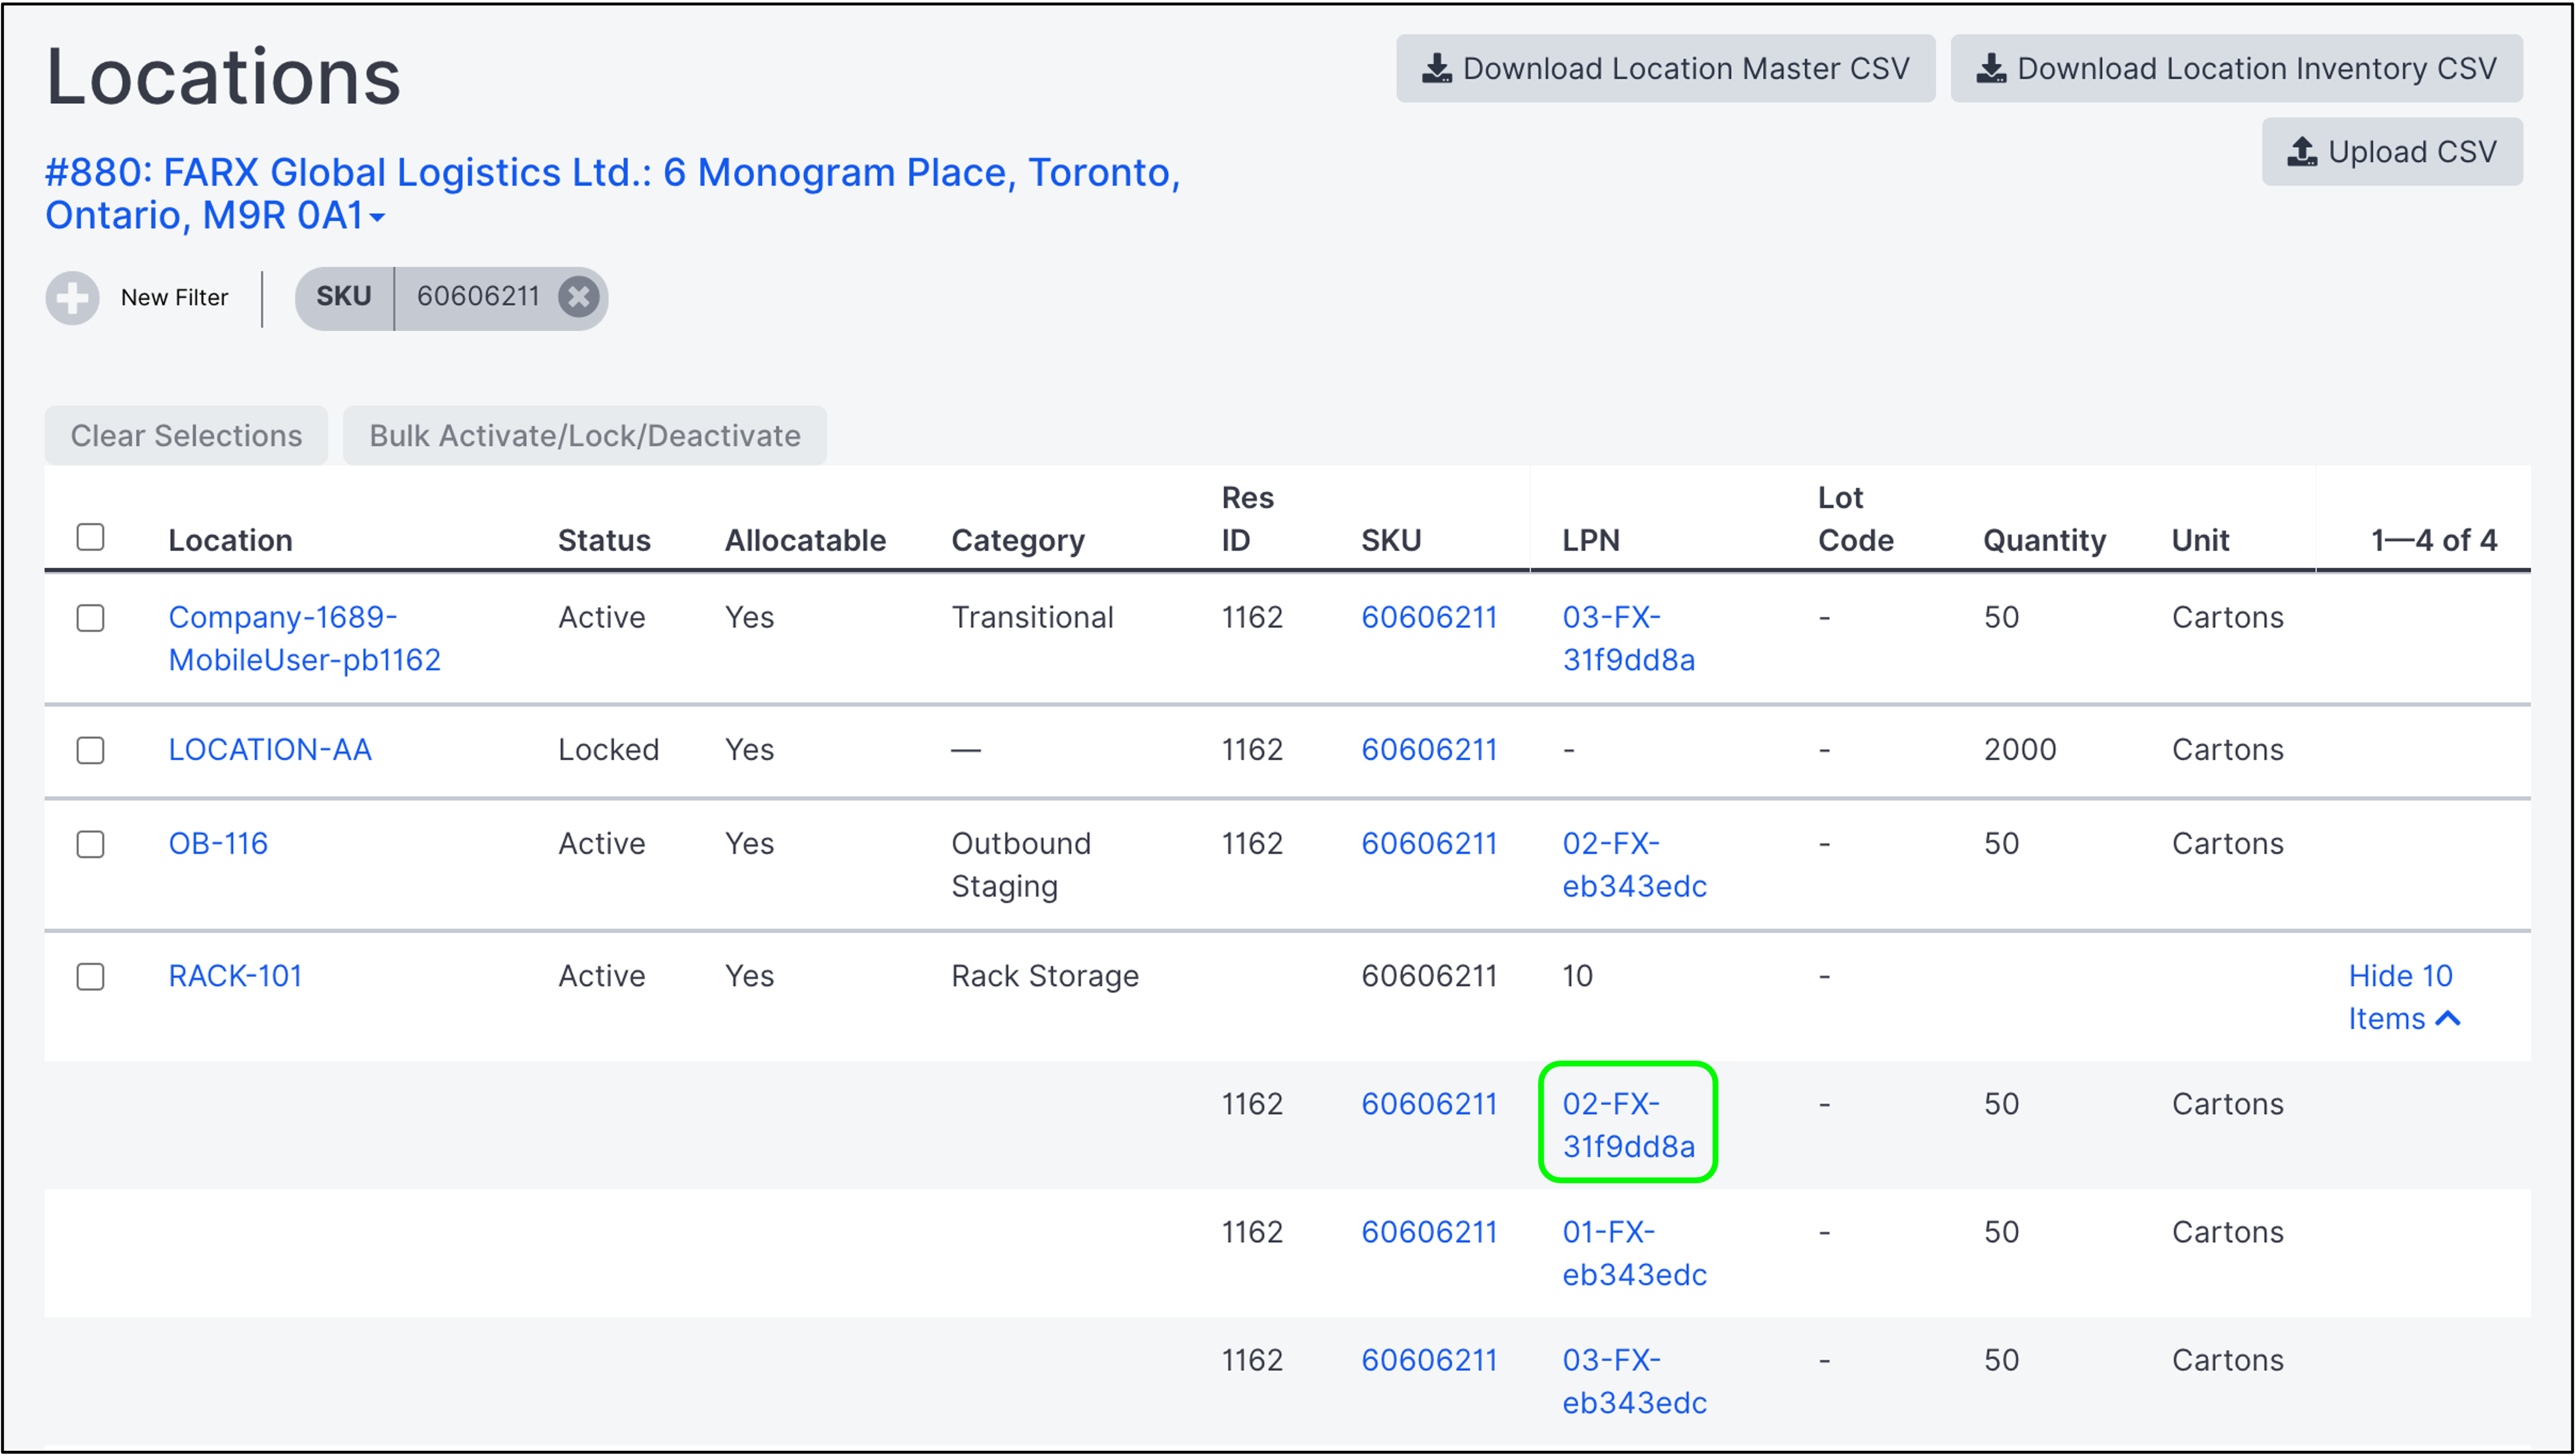Click the Quantity column header
2575x1456 pixels.
2044,541
